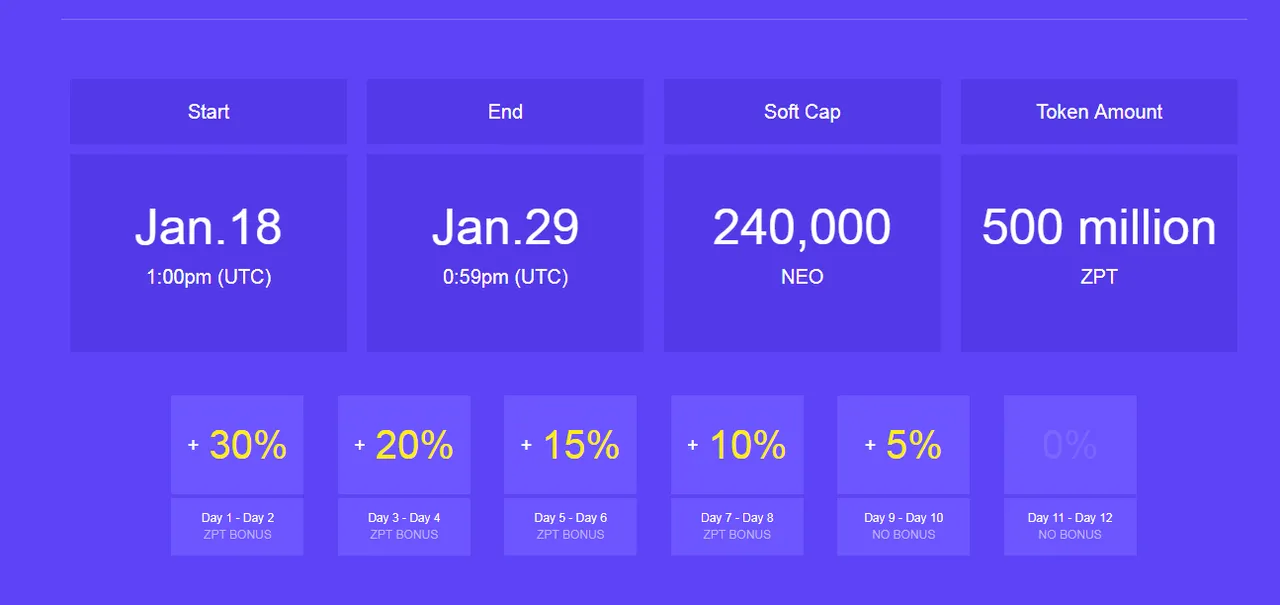Click the Jan.29 end date card

[505, 253]
